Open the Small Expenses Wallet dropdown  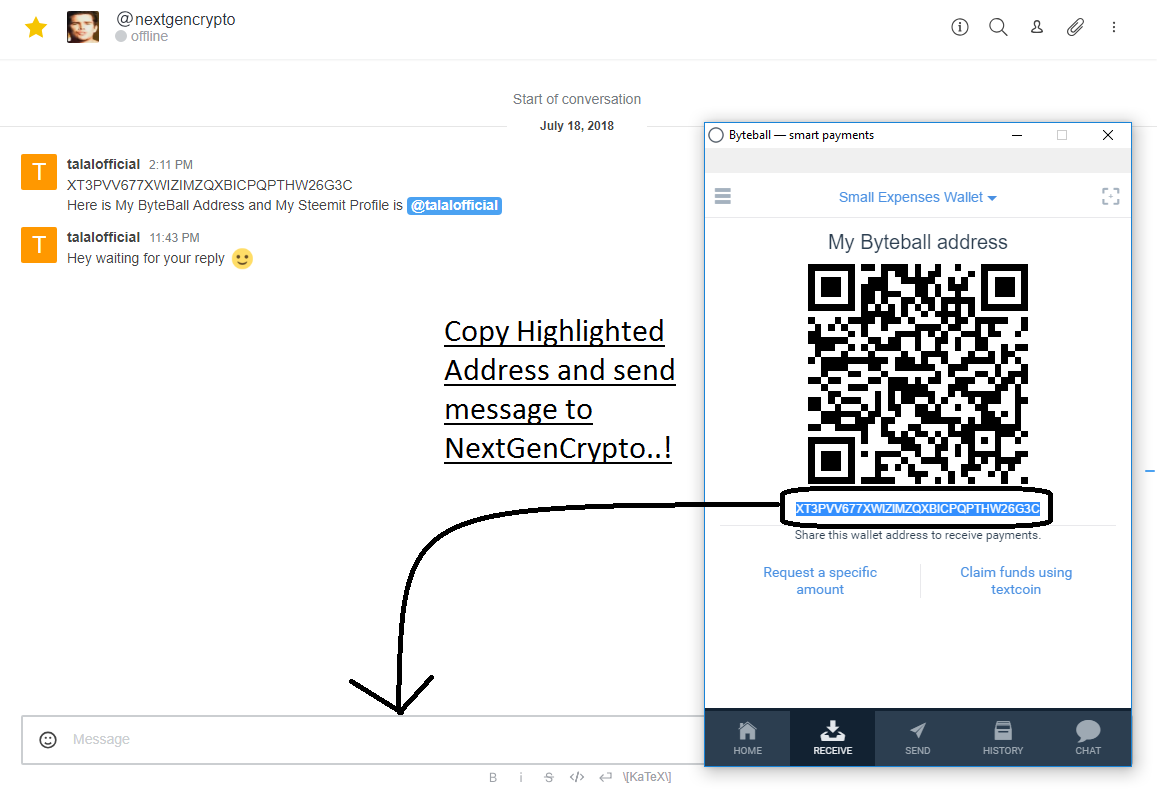tap(917, 197)
